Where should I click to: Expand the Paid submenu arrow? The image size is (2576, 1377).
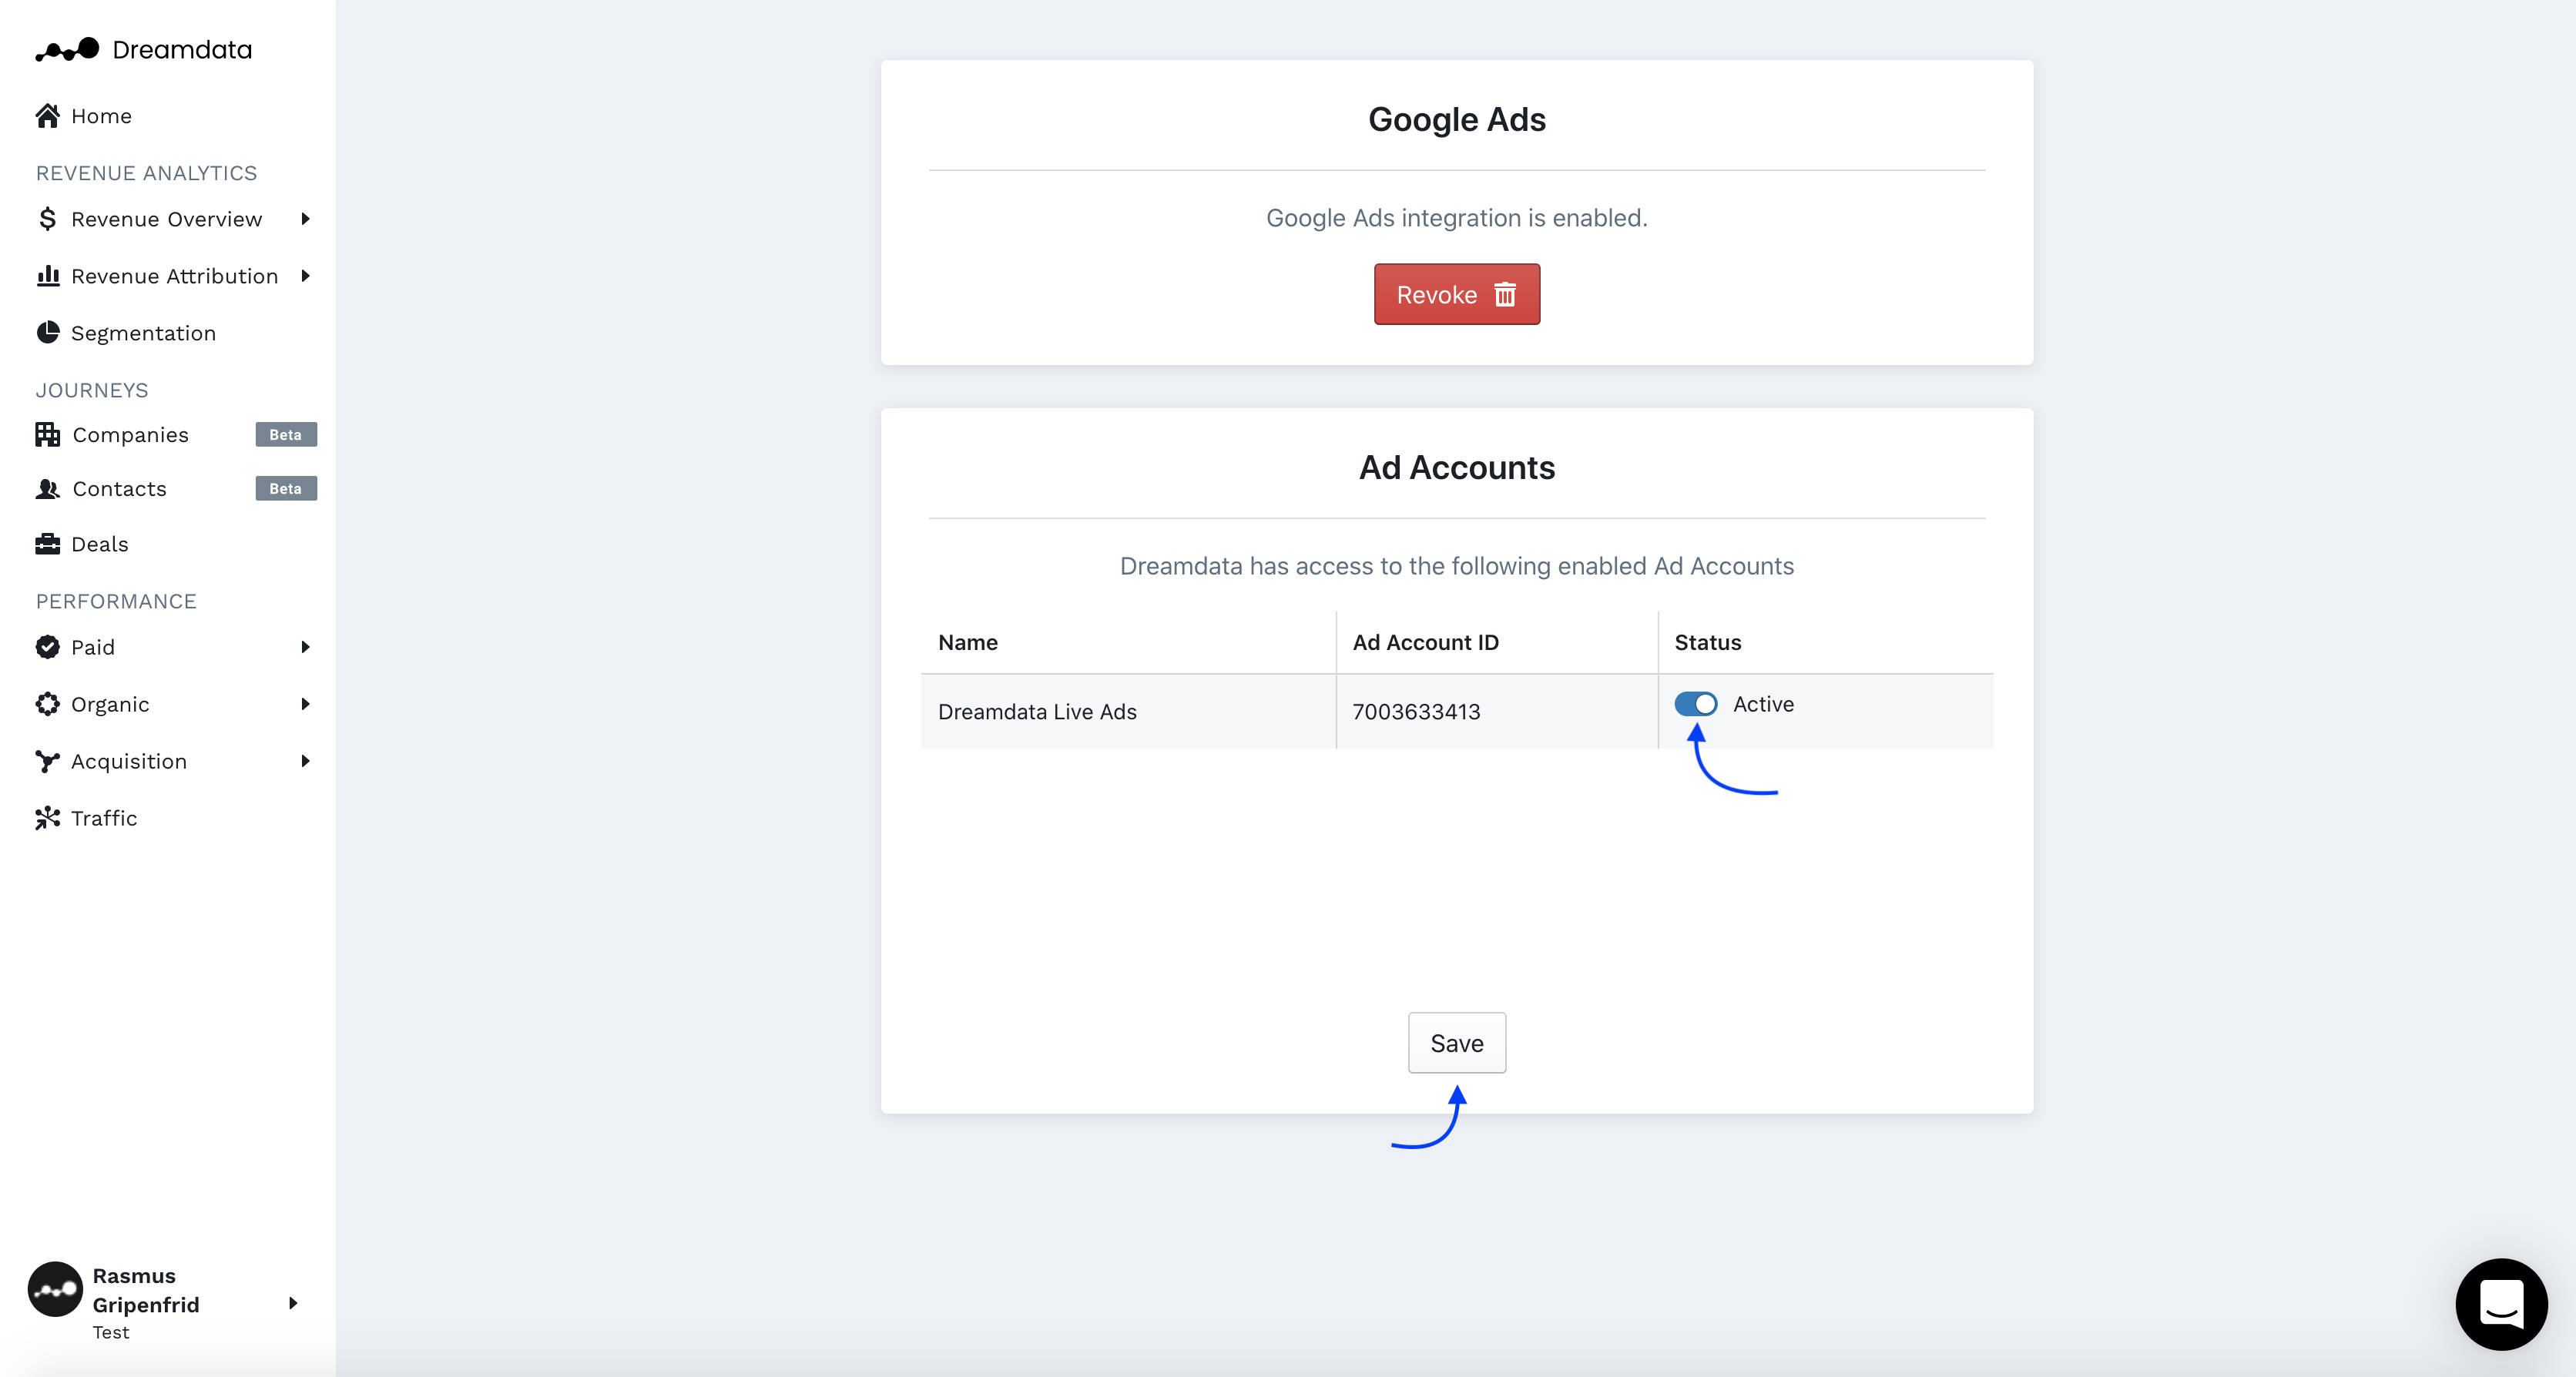pyautogui.click(x=305, y=647)
